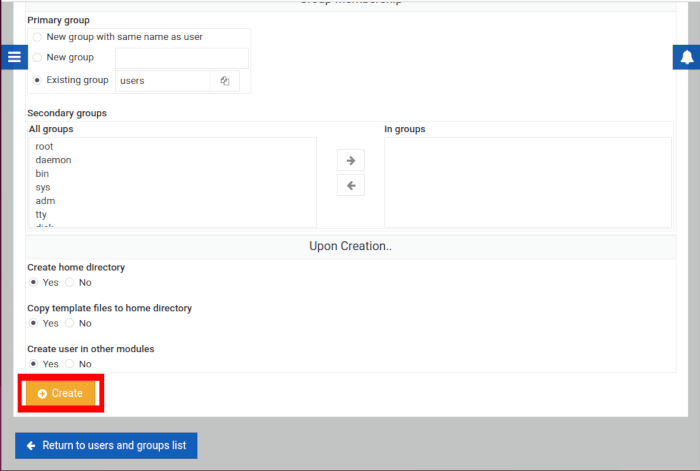The width and height of the screenshot is (700, 471).
Task: Select the New group radio option
Action: (x=38, y=57)
